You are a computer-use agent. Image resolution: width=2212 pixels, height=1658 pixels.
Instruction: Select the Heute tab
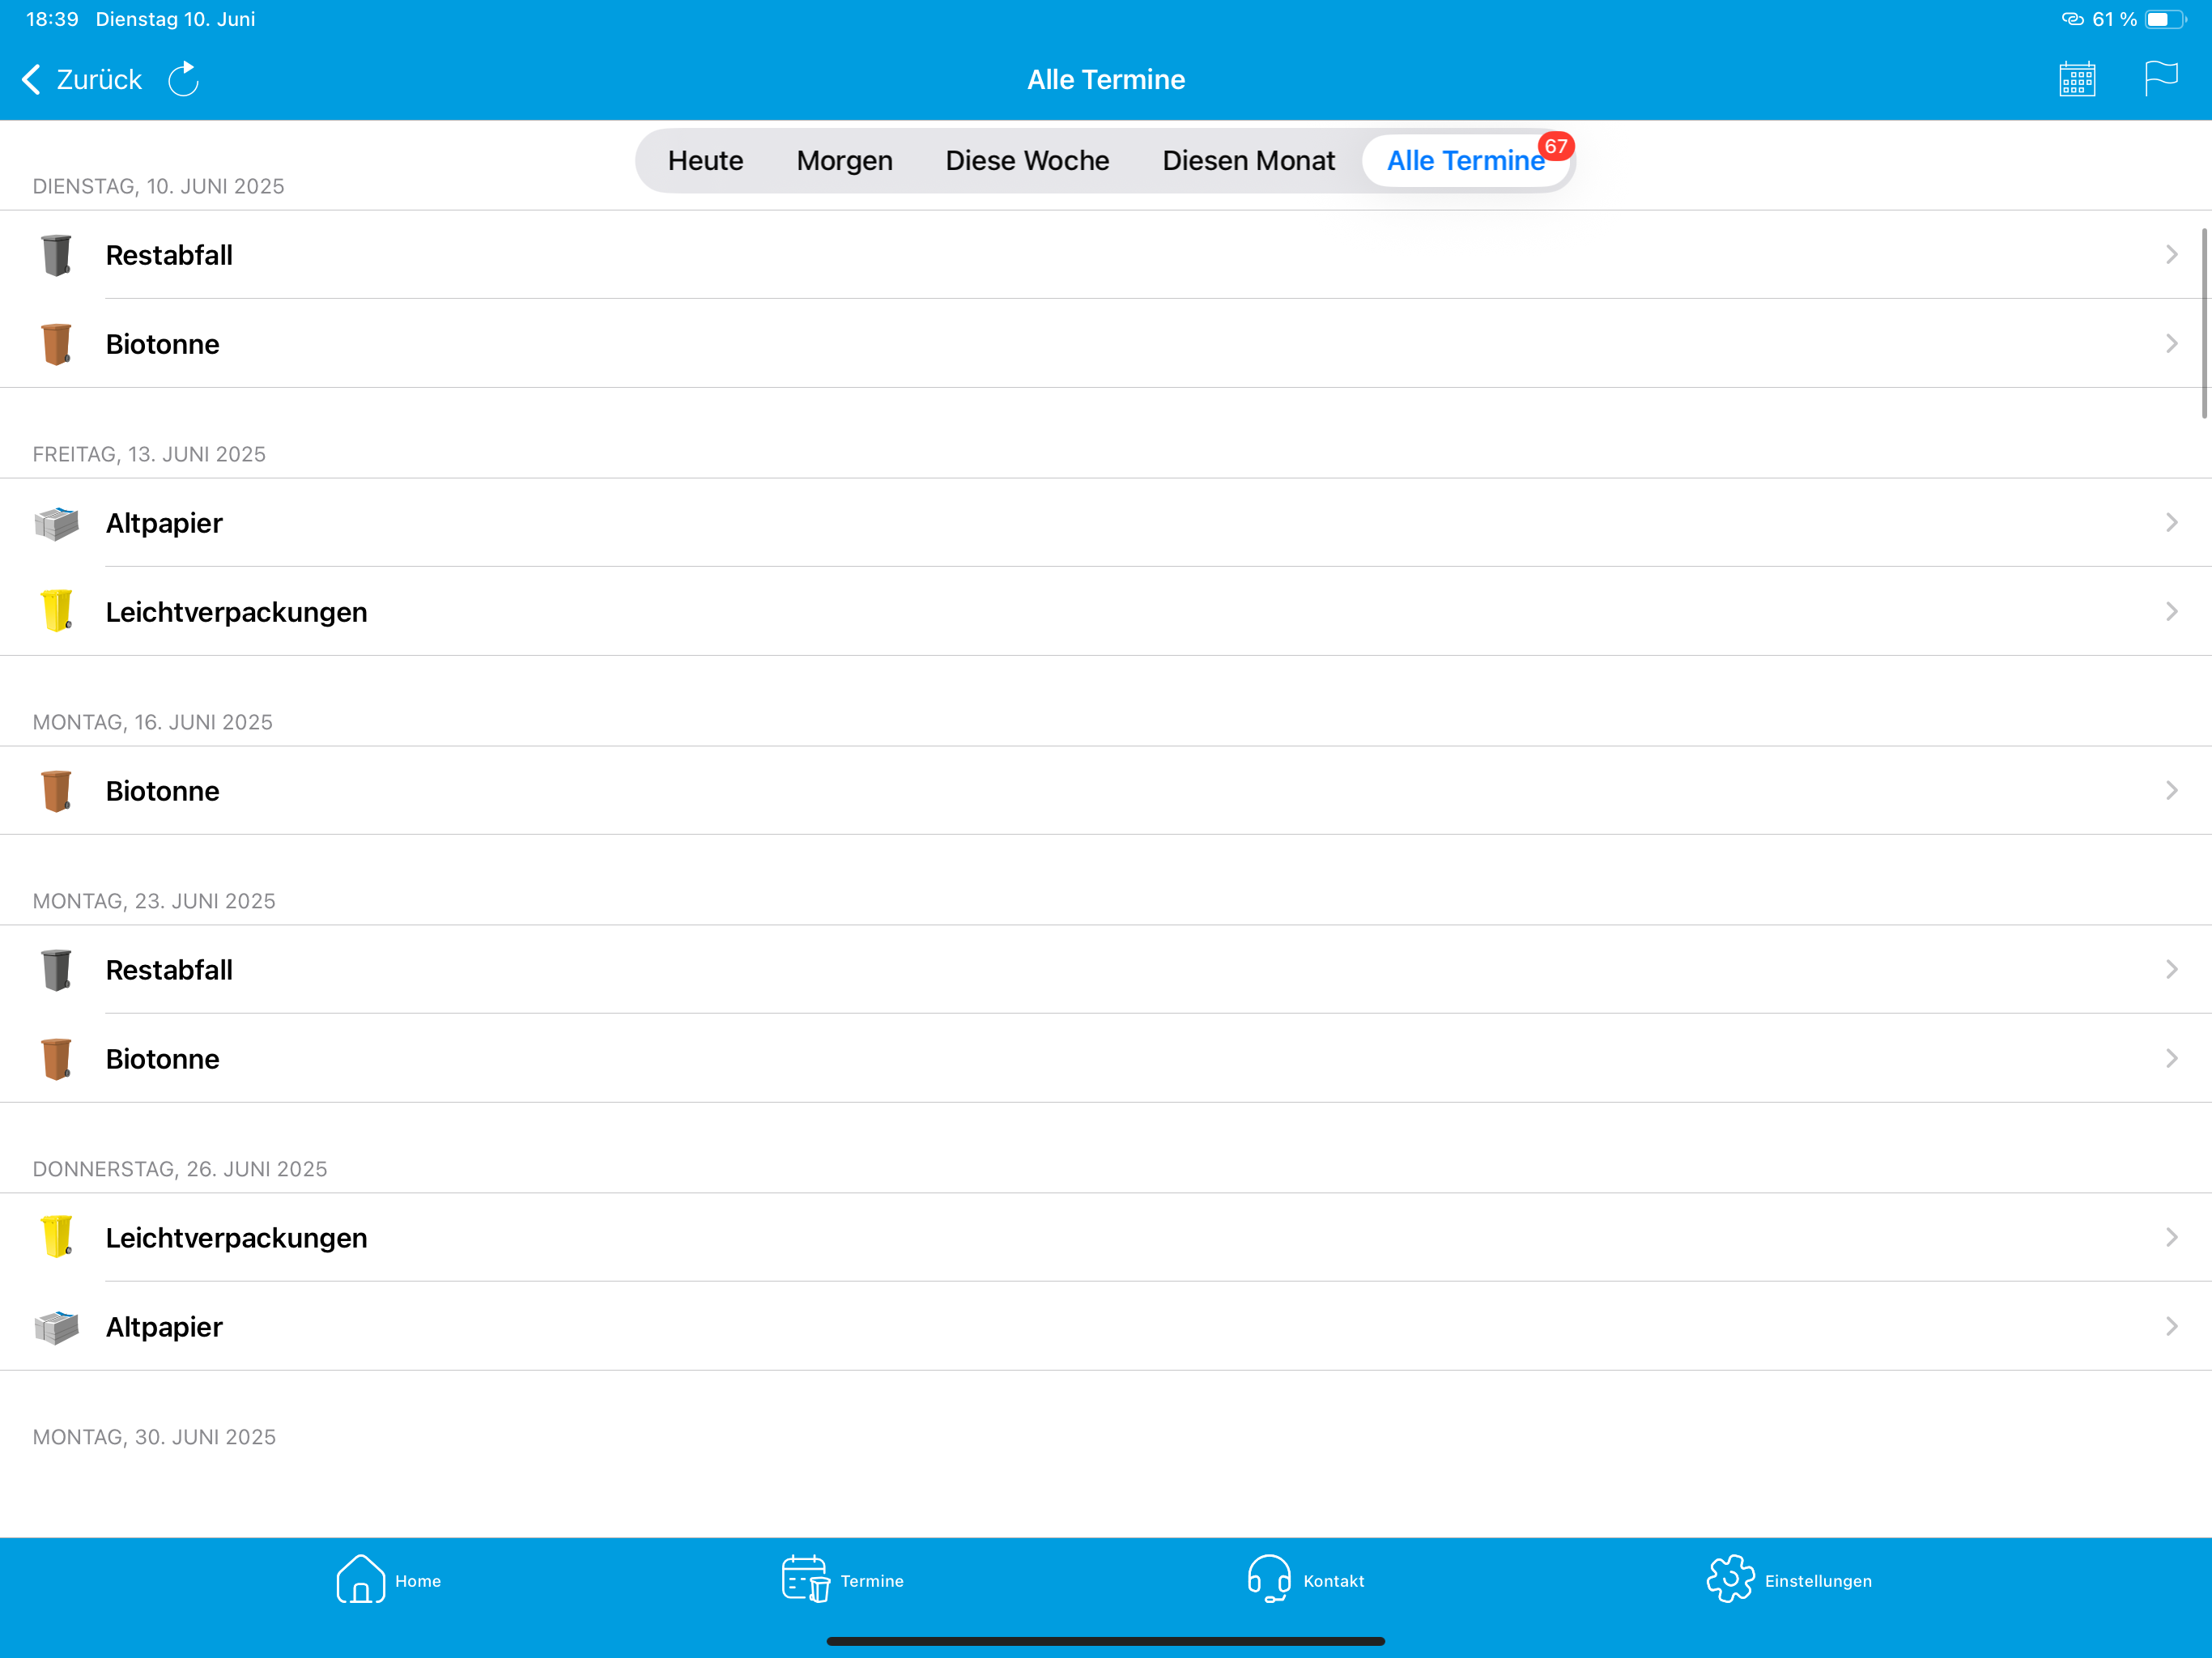point(705,161)
